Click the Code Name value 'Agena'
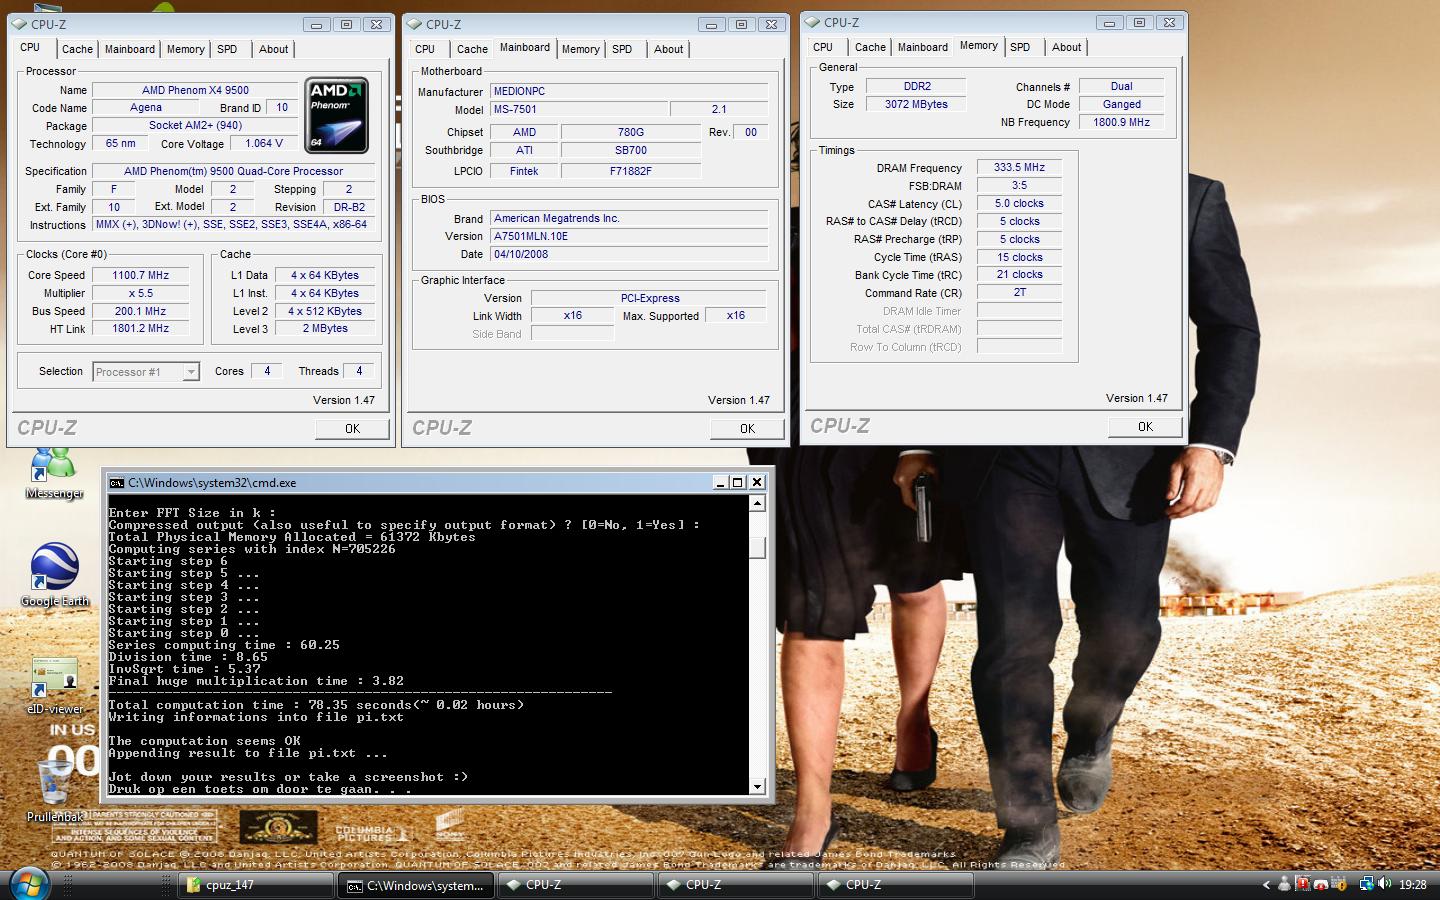Viewport: 1440px width, 900px height. point(146,108)
